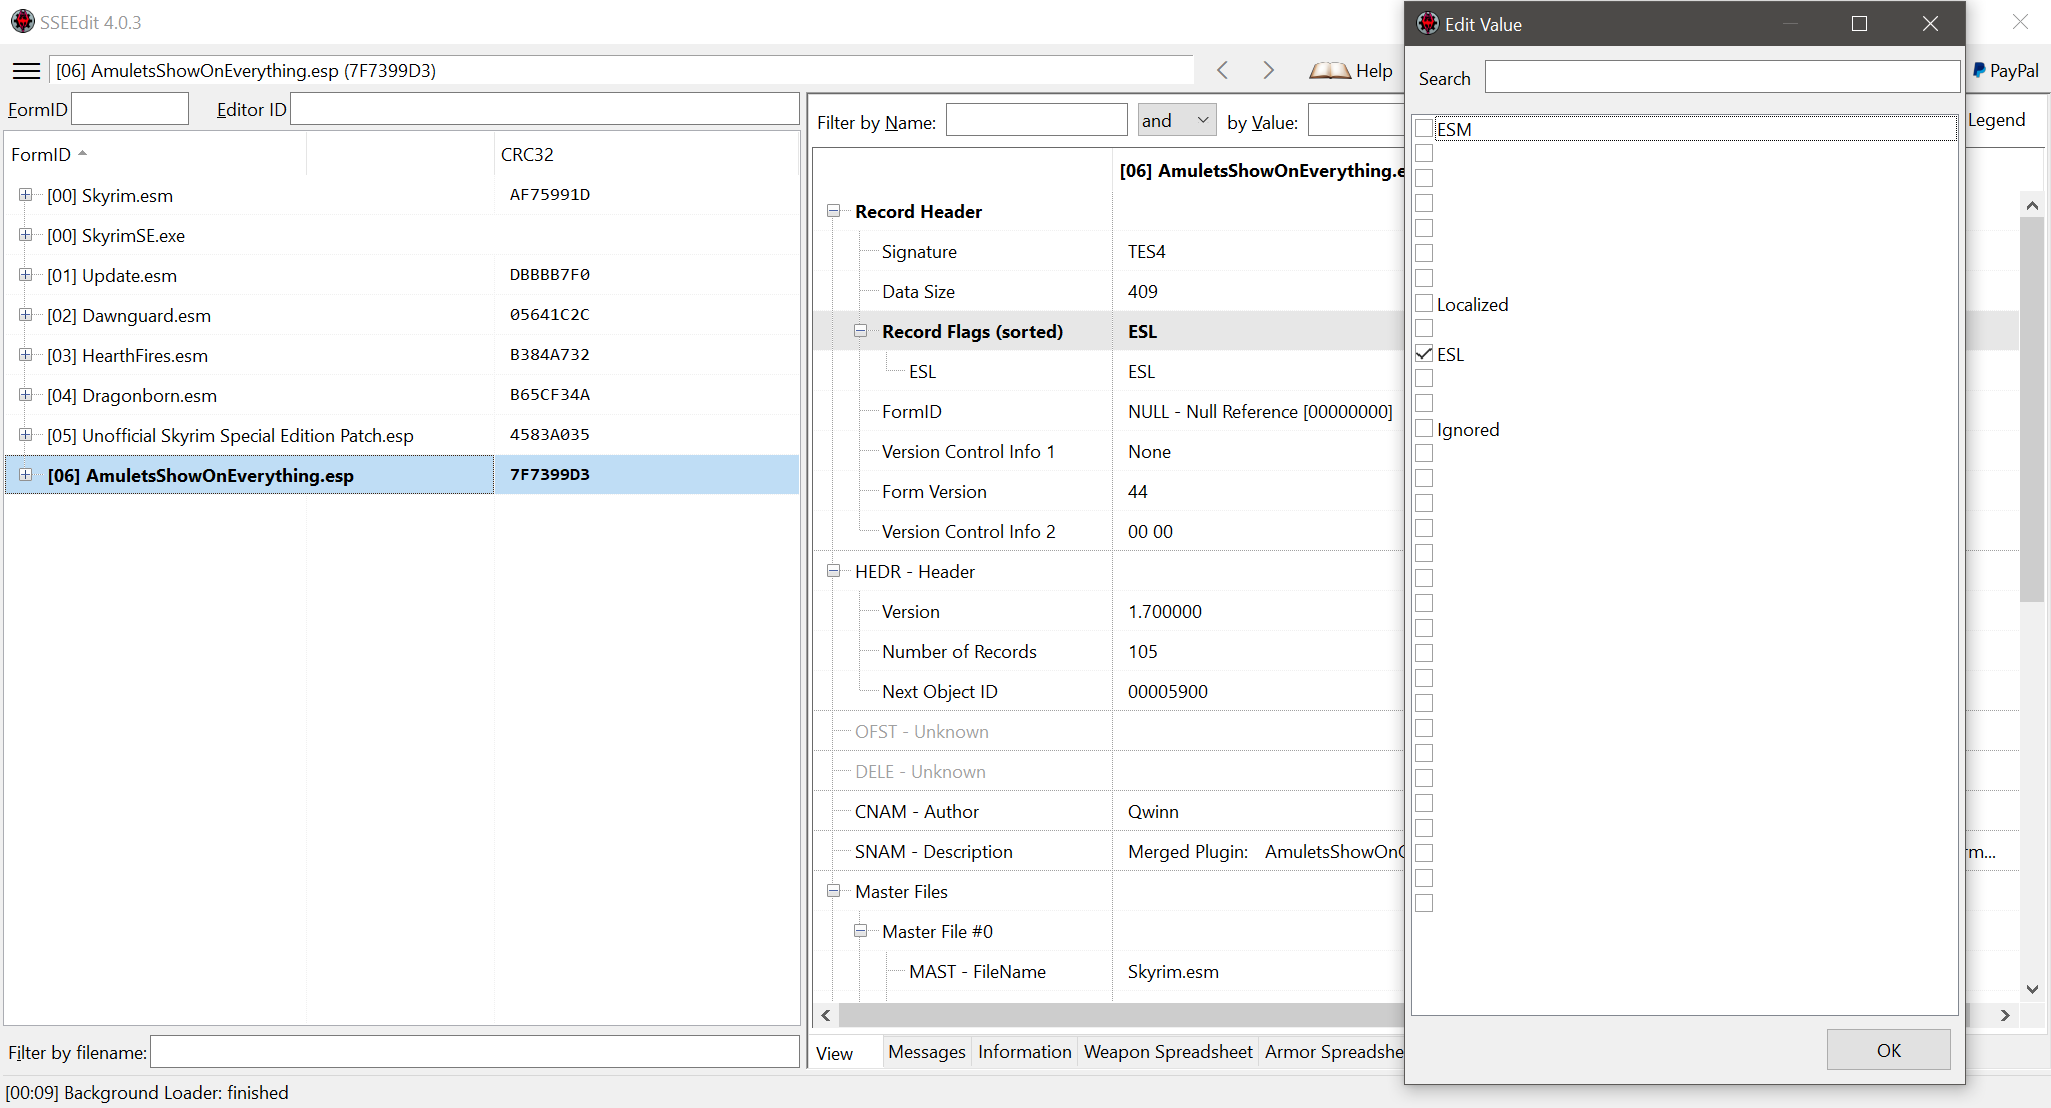Select Form Version row
This screenshot has height=1108, width=2051.
click(x=1110, y=491)
